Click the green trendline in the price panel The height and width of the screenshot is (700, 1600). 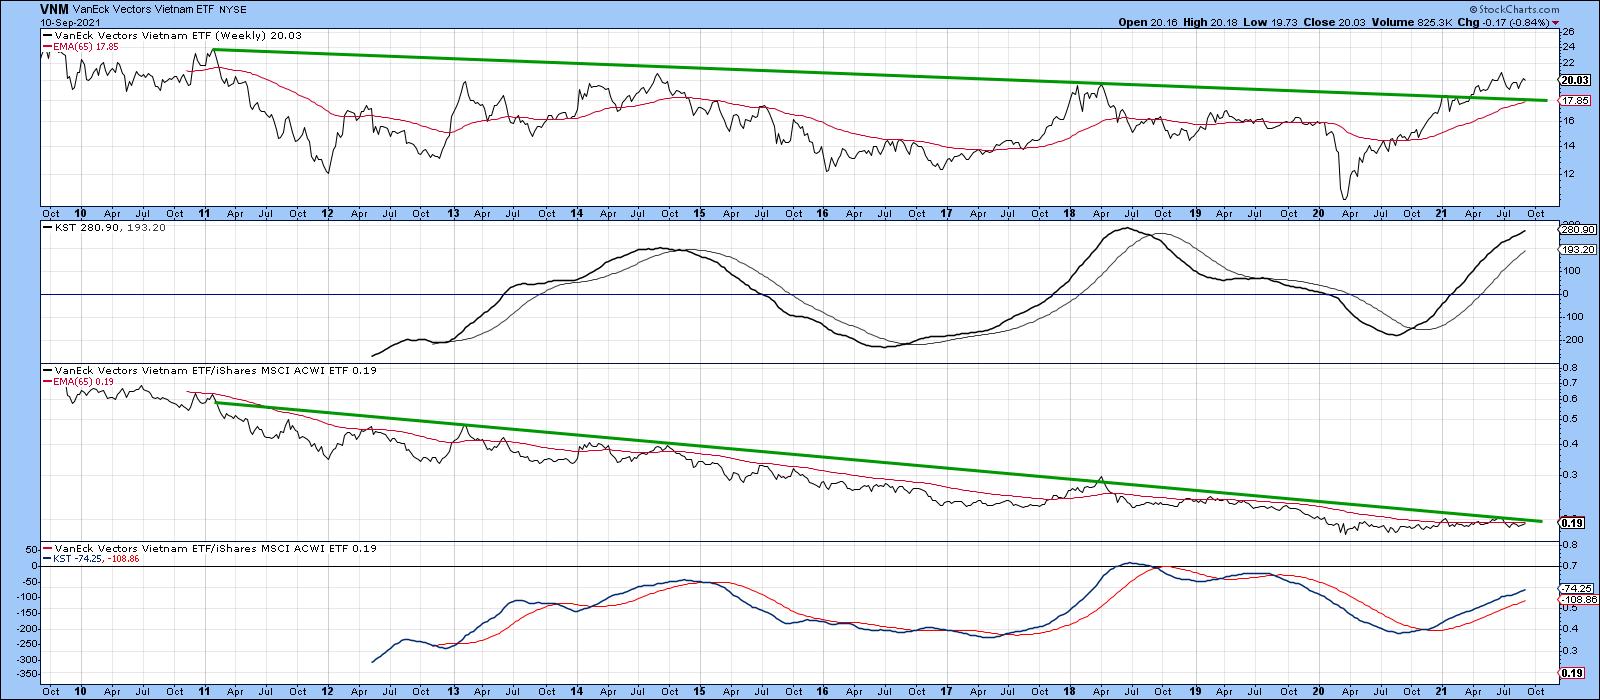[800, 71]
